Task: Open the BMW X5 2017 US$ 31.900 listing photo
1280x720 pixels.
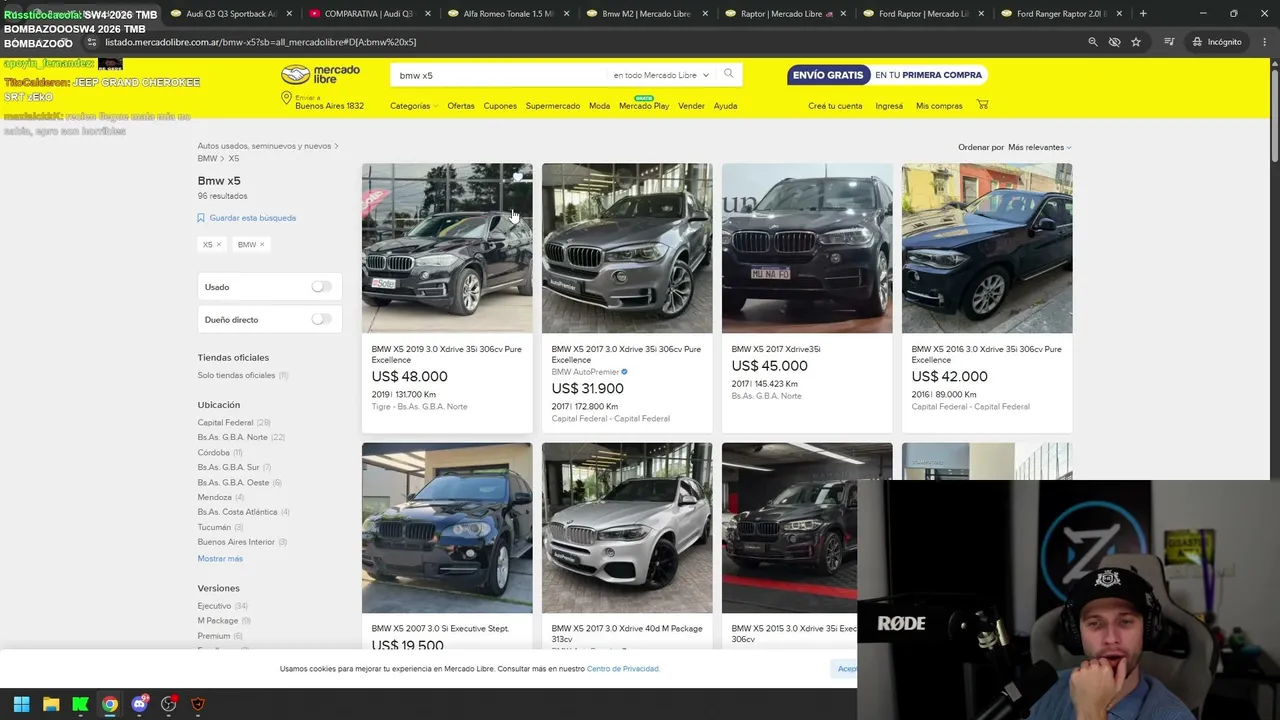Action: point(627,248)
